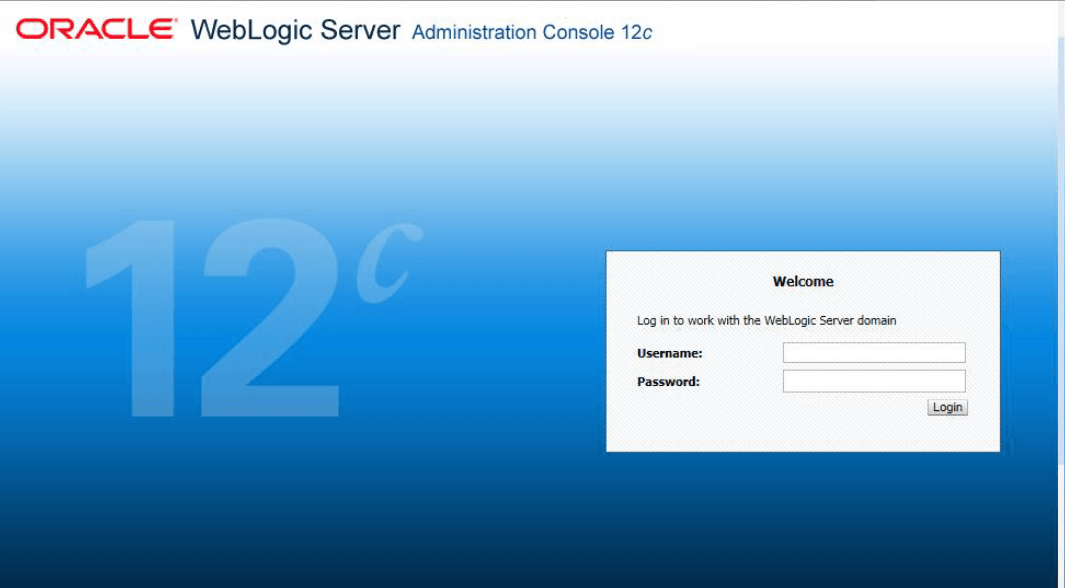The width and height of the screenshot is (1065, 588).
Task: Click inside the Username input field
Action: pos(873,352)
